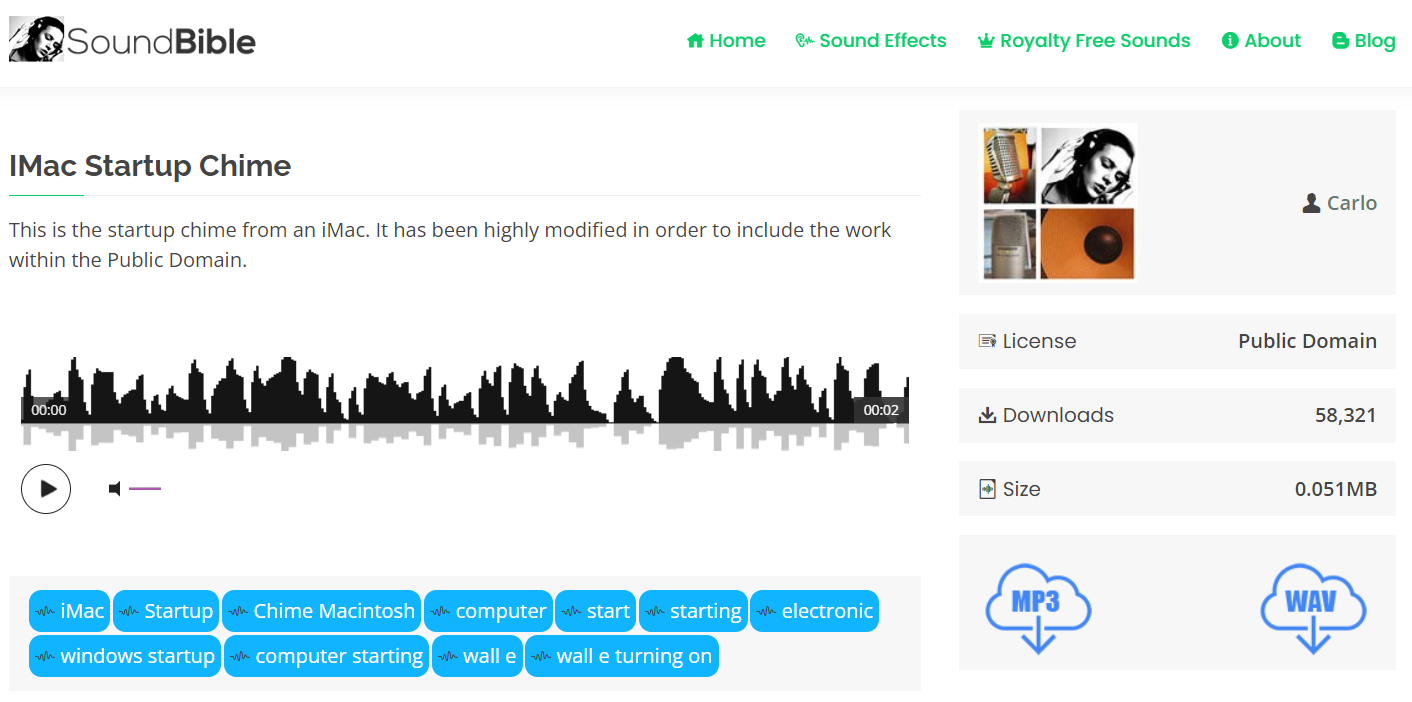
Task: Visit the Blog link
Action: point(1364,41)
